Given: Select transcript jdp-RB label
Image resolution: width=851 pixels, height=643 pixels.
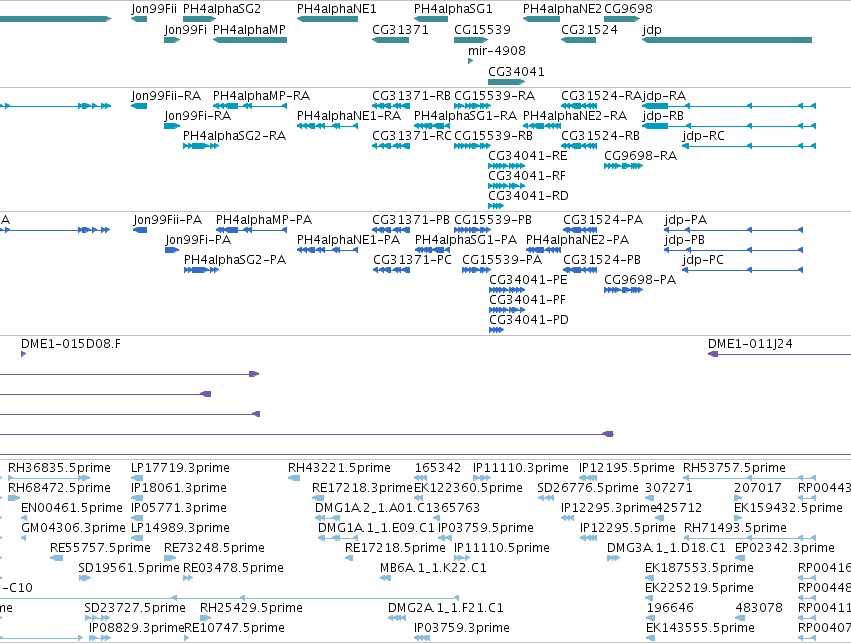Looking at the screenshot, I should coord(663,116).
